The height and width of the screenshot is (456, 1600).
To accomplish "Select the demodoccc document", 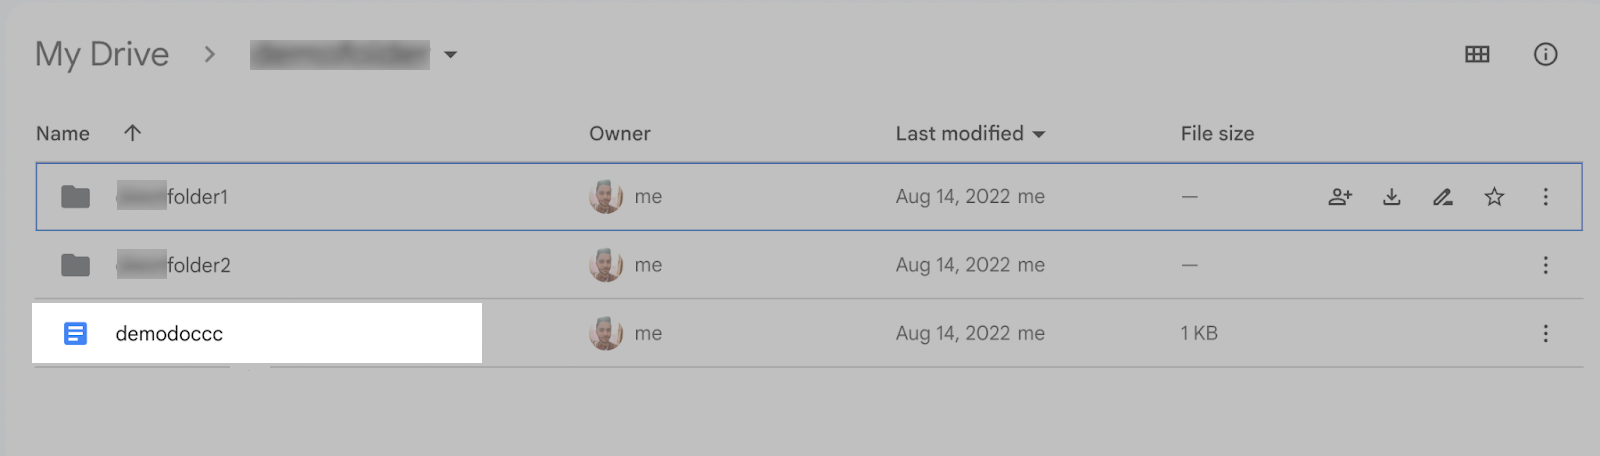I will coord(169,333).
